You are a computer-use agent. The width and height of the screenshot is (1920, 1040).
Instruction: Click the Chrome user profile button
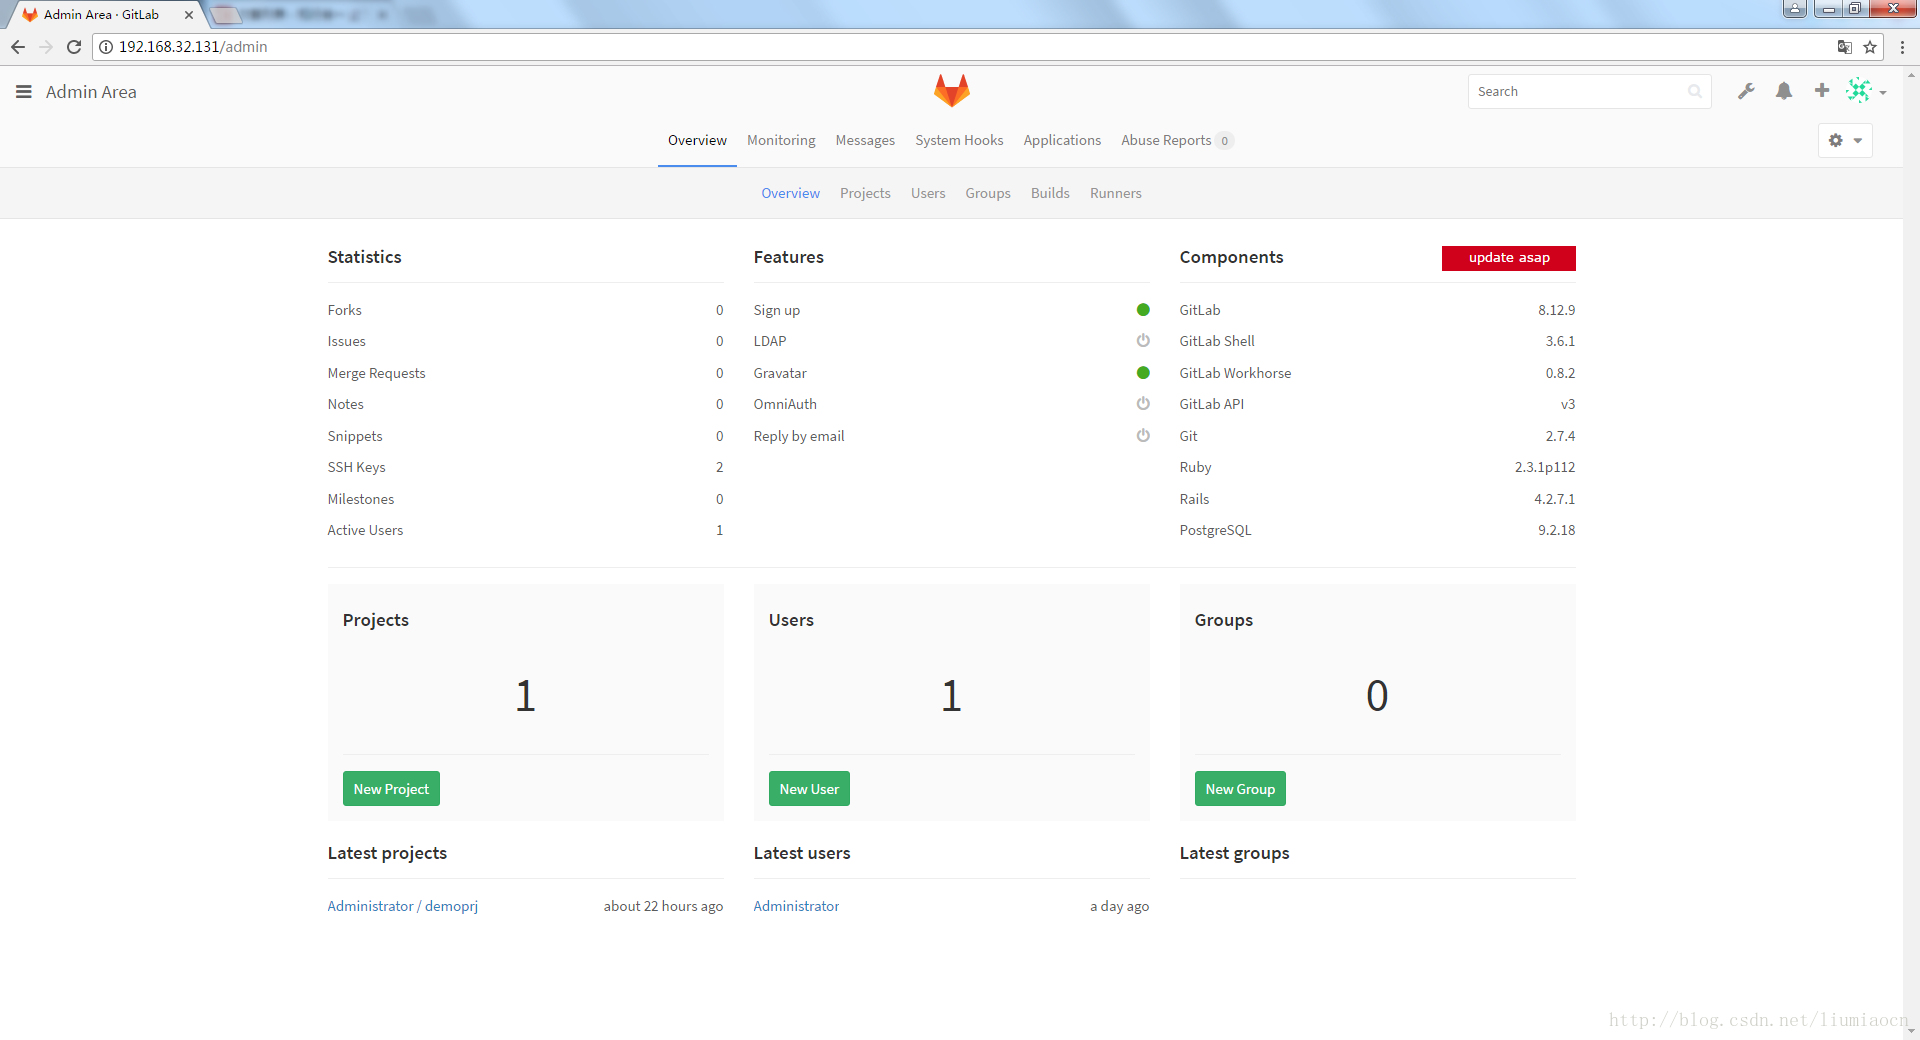(x=1795, y=9)
